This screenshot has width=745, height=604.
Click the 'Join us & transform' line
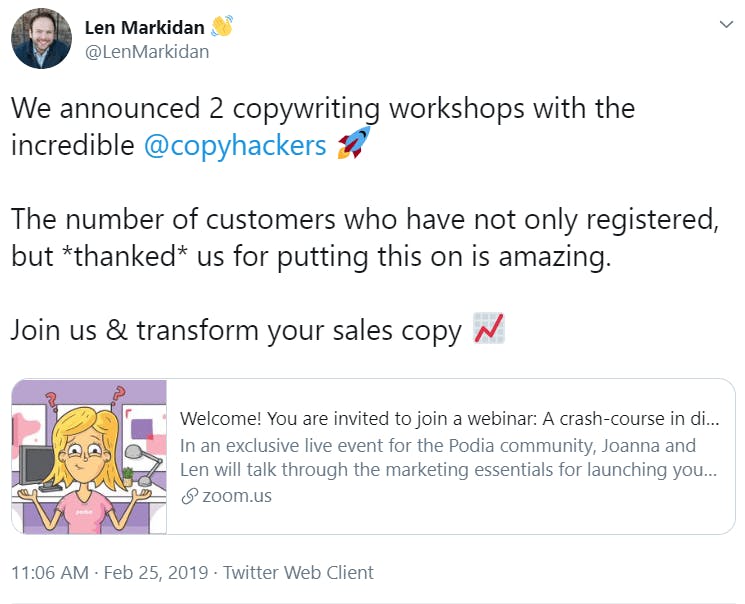point(236,330)
